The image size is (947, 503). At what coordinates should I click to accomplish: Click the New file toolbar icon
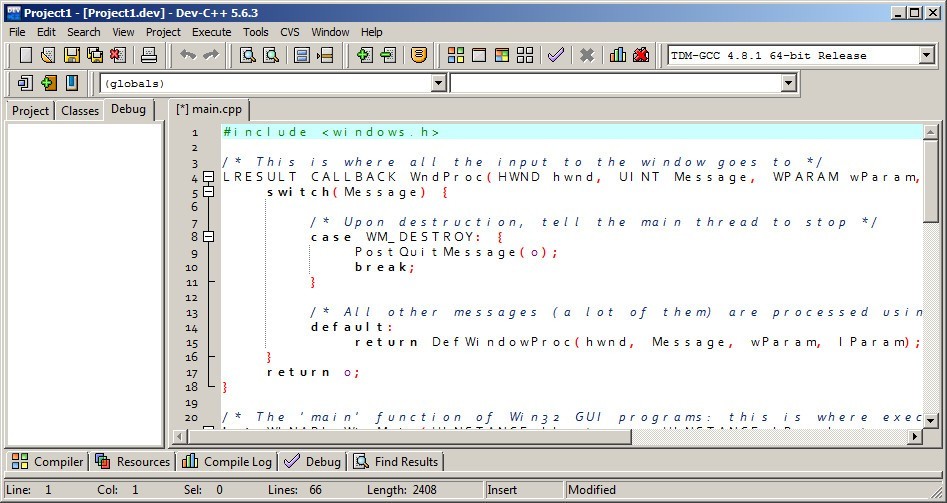pyautogui.click(x=26, y=55)
